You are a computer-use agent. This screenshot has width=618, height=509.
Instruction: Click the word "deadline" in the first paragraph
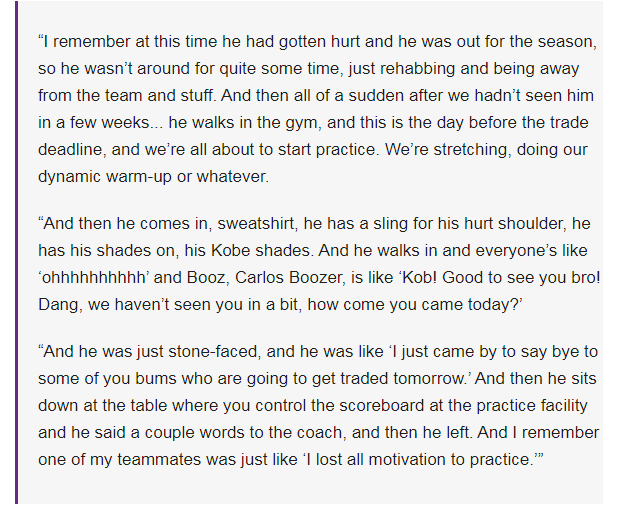coord(72,148)
